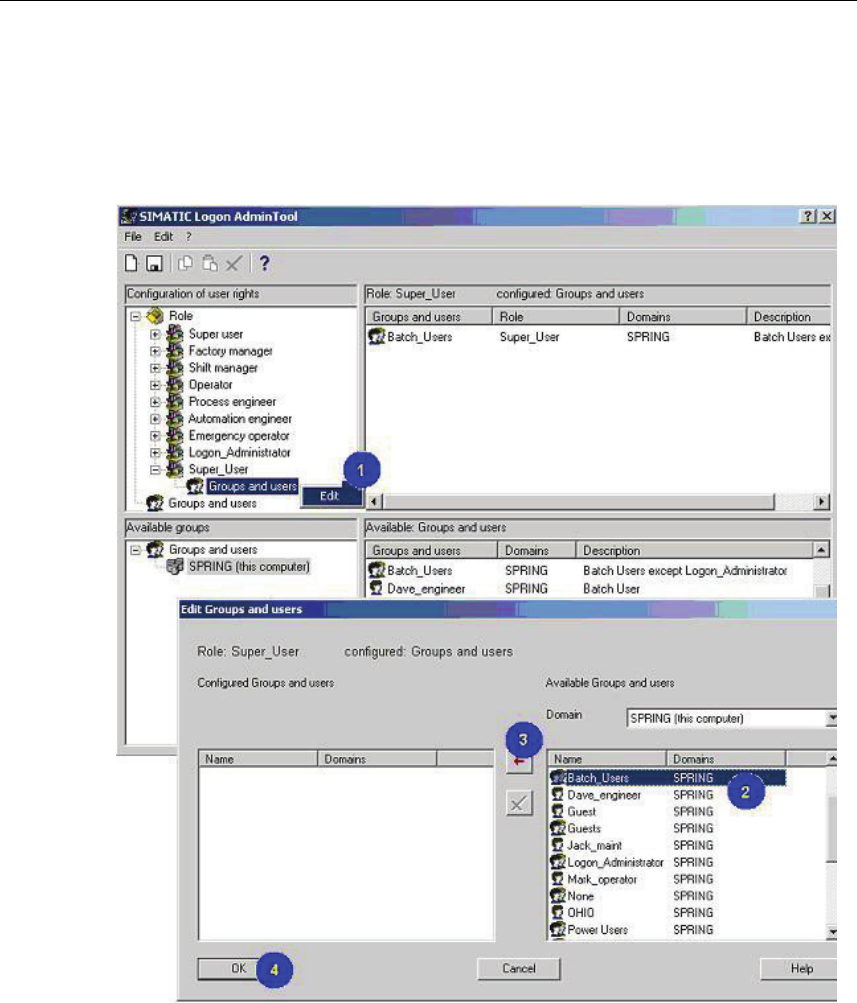Screen dimensions: 857x1003
Task: Click the Shift manager role icon
Action: [x=175, y=367]
